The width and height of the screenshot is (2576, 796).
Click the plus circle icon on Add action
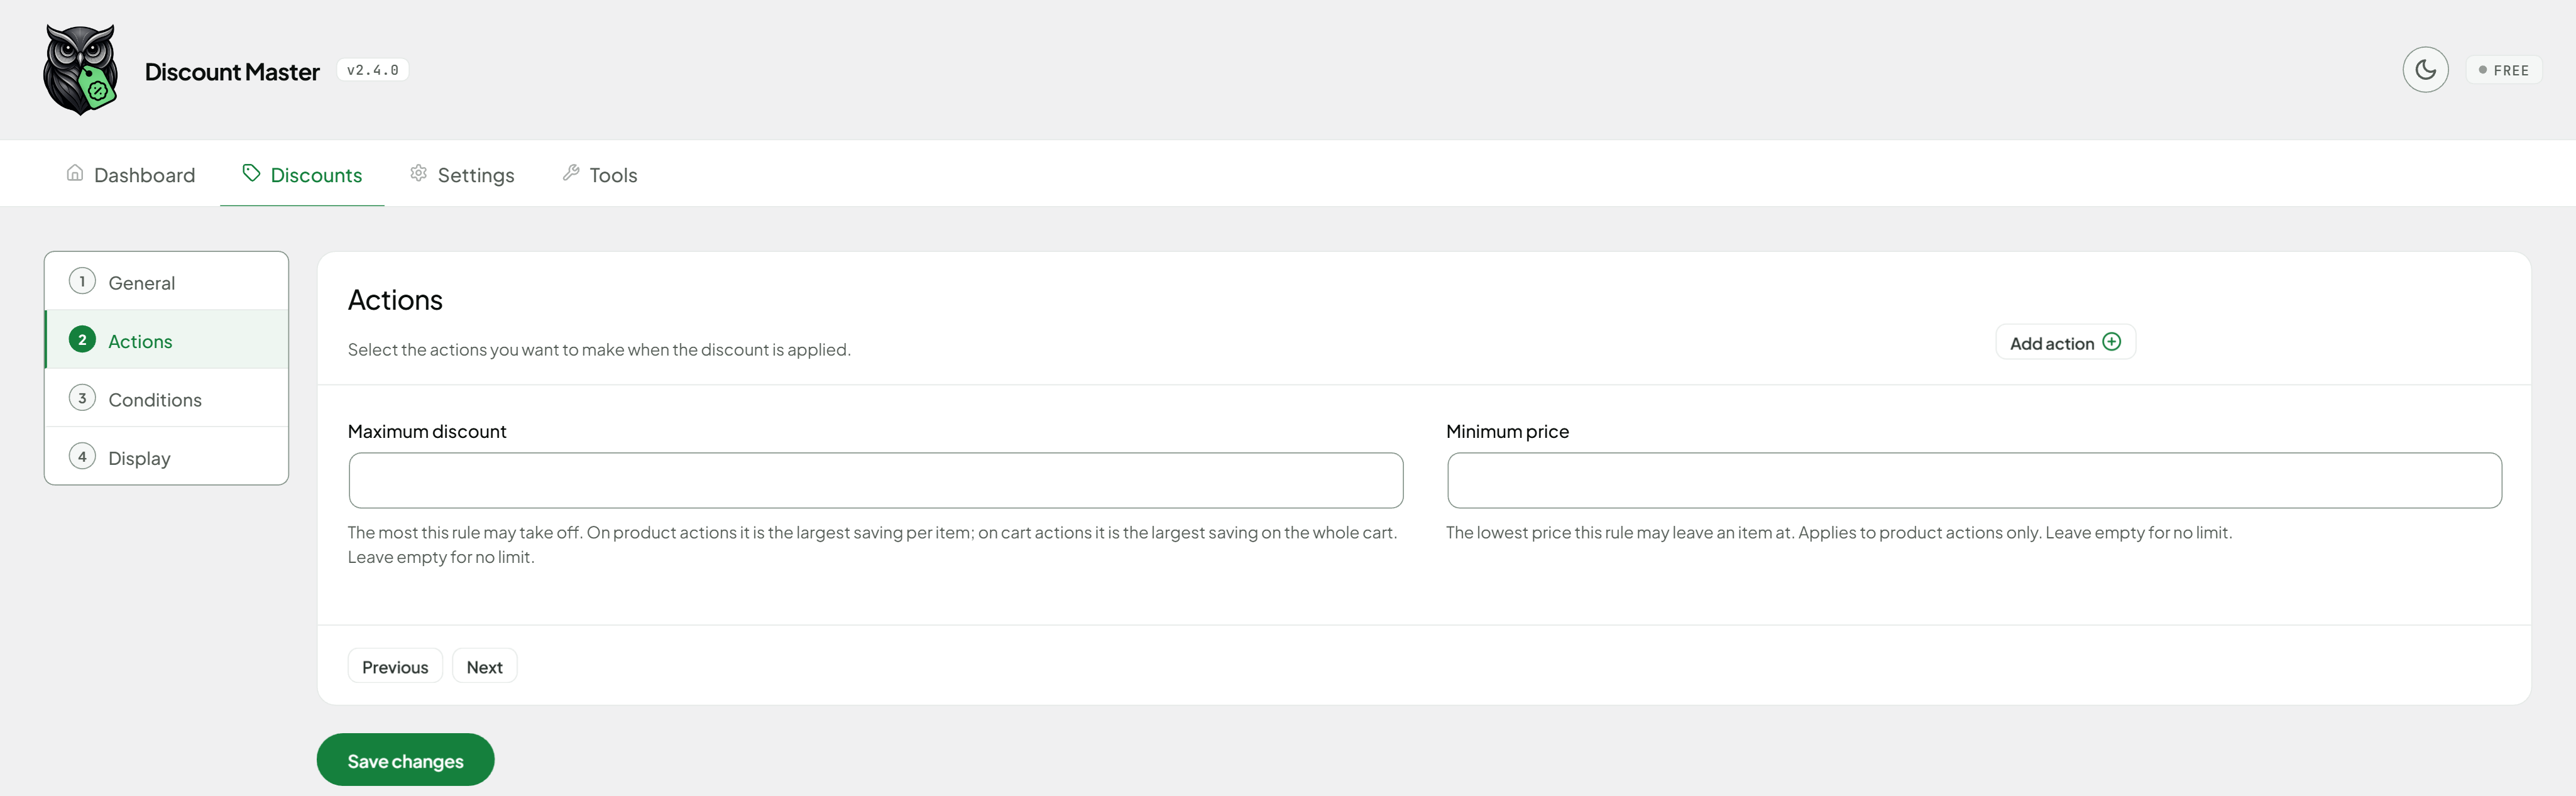point(2111,342)
